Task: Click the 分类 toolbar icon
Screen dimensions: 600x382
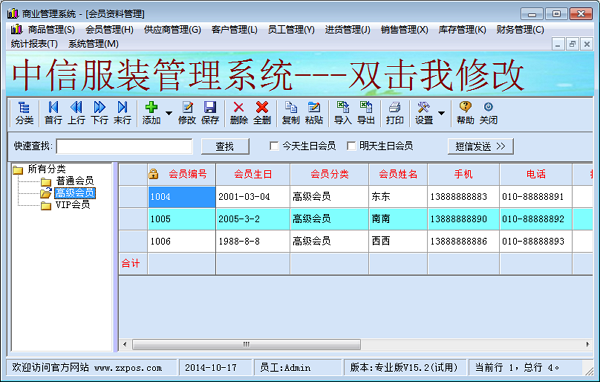Action: (24, 113)
